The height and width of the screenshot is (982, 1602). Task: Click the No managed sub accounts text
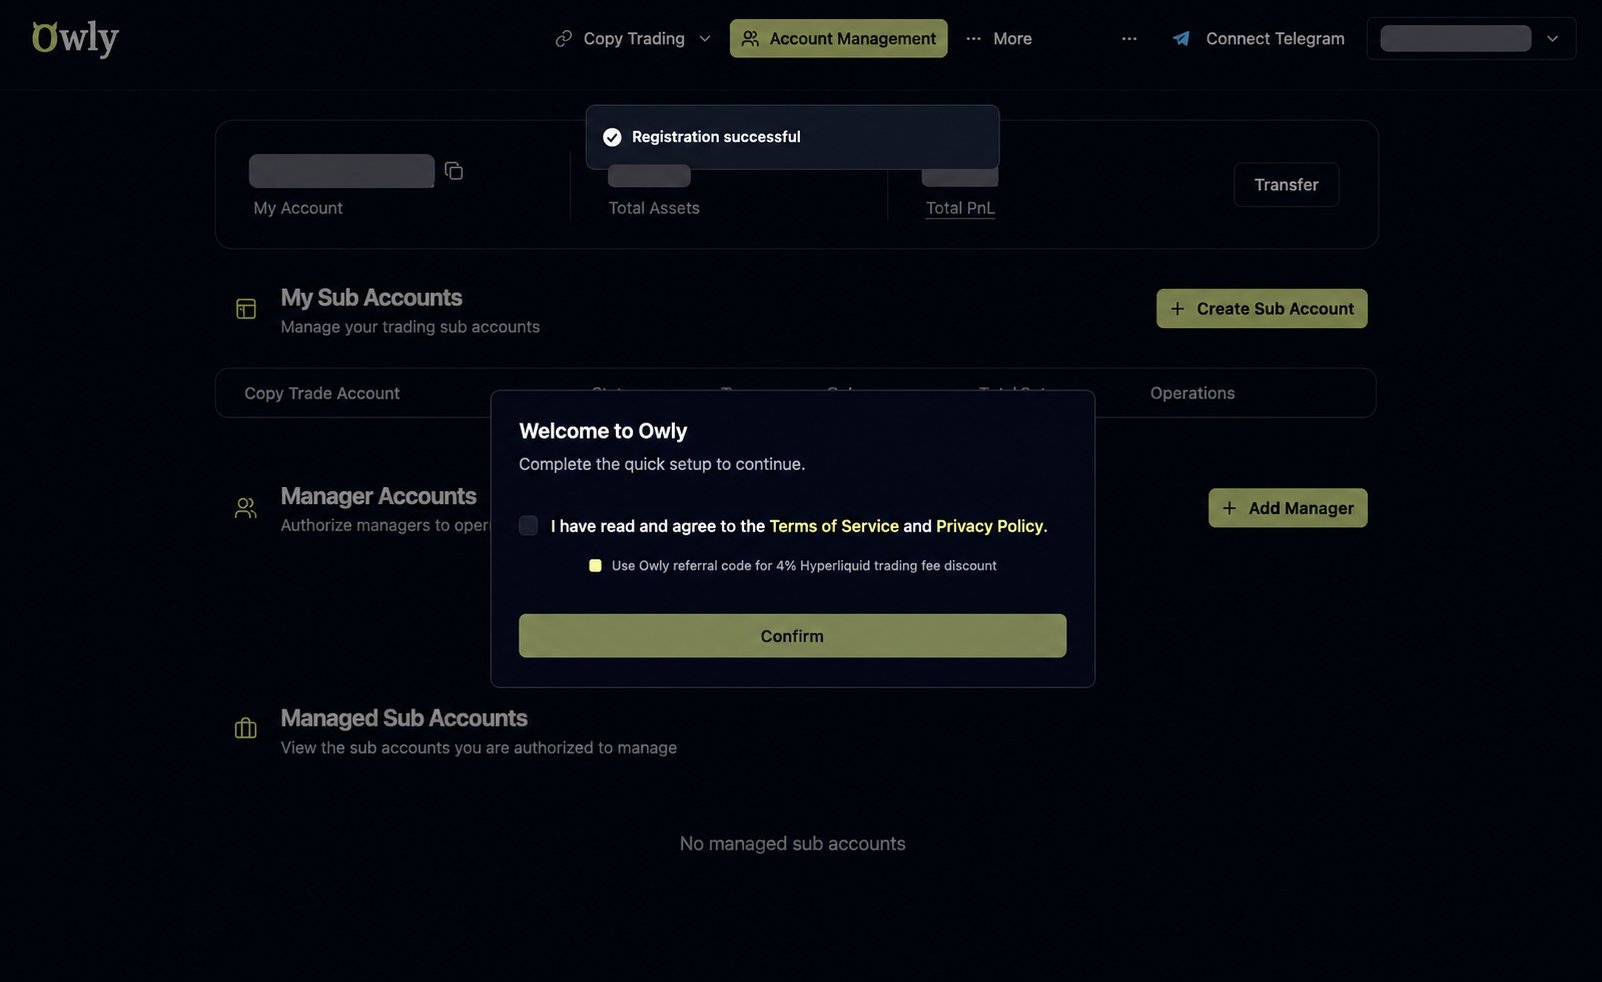(x=792, y=843)
